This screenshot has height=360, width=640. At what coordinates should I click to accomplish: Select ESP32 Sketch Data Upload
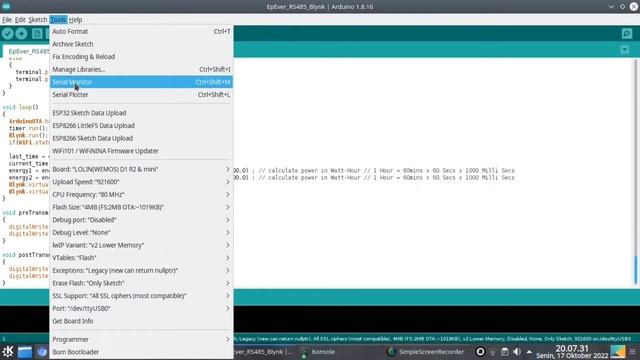(141, 113)
